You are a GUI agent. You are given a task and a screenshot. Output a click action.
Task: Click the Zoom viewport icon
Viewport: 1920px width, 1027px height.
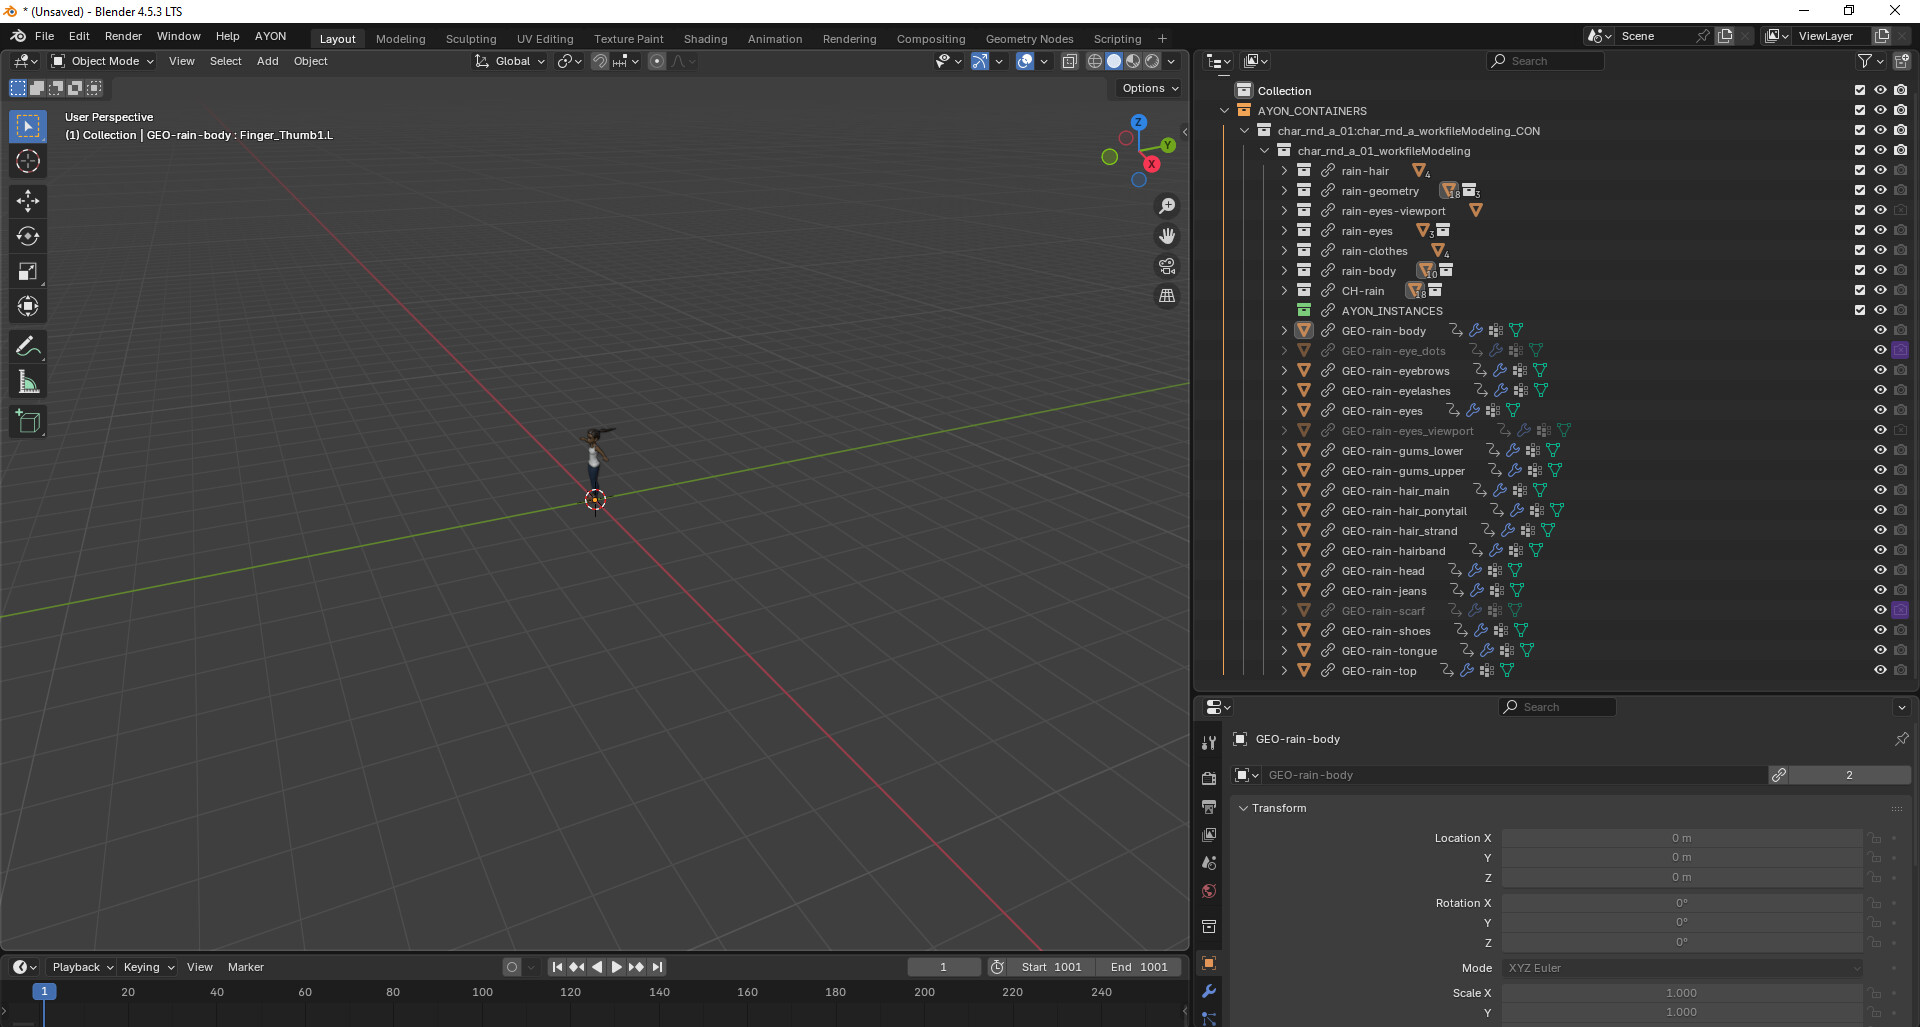(x=1167, y=206)
